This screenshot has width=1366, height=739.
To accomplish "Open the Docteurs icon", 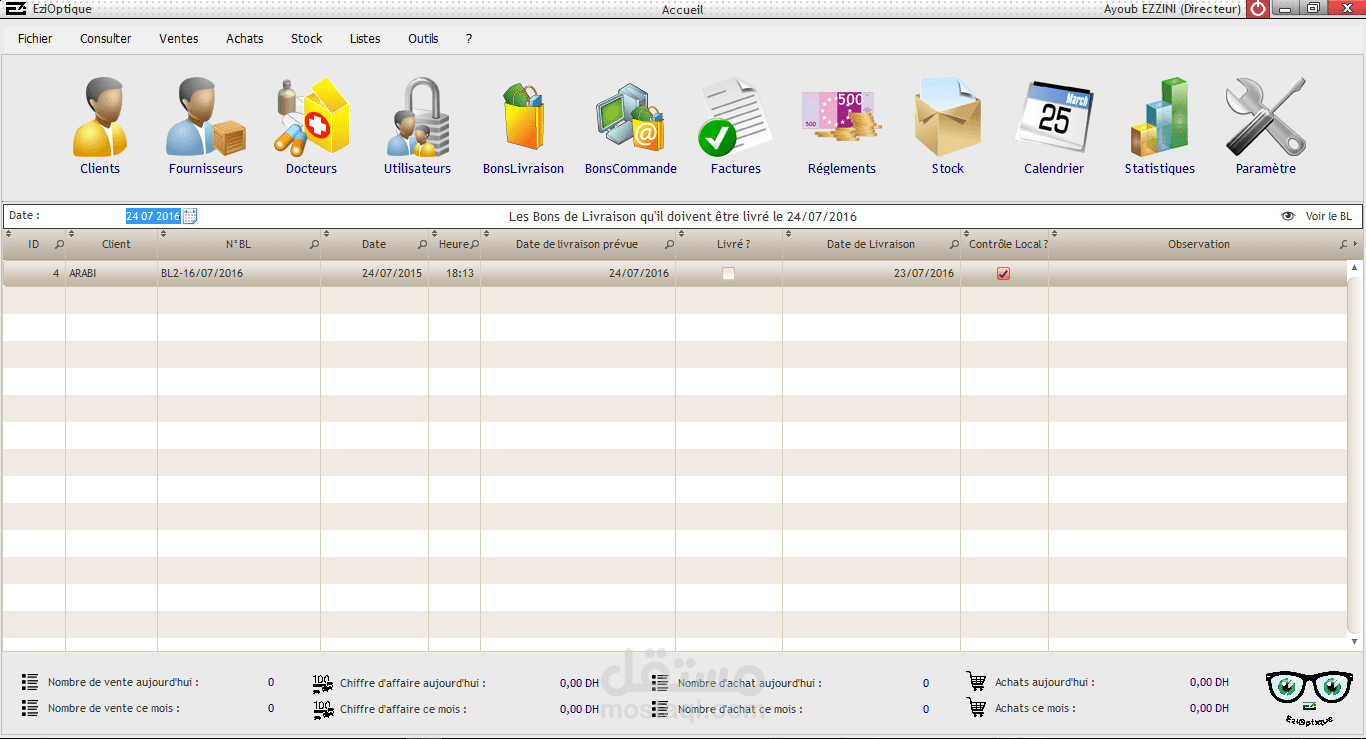I will point(312,117).
